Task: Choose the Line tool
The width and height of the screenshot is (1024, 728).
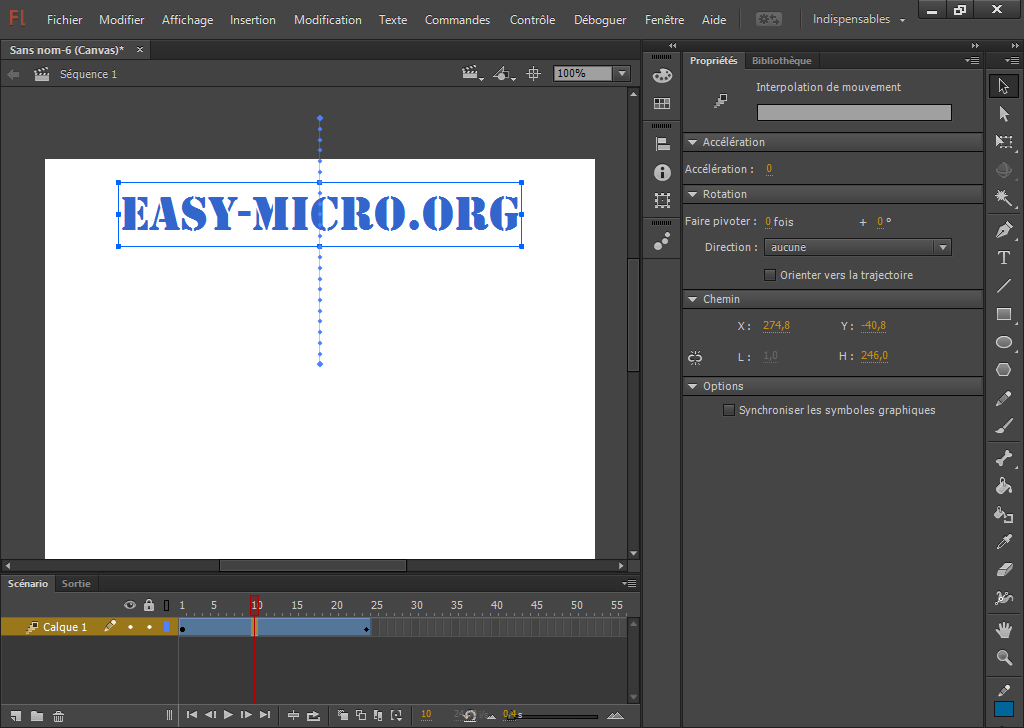Action: (1004, 286)
